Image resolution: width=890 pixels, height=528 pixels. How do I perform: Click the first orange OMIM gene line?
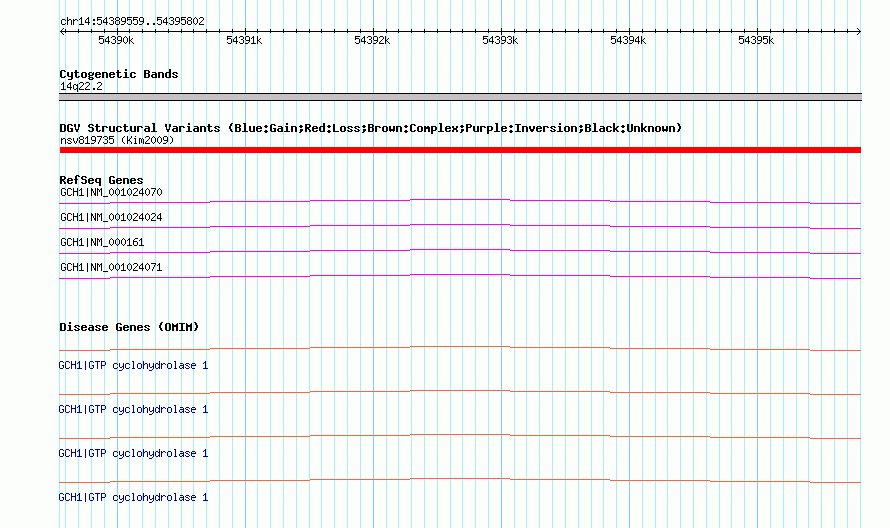[x=460, y=347]
